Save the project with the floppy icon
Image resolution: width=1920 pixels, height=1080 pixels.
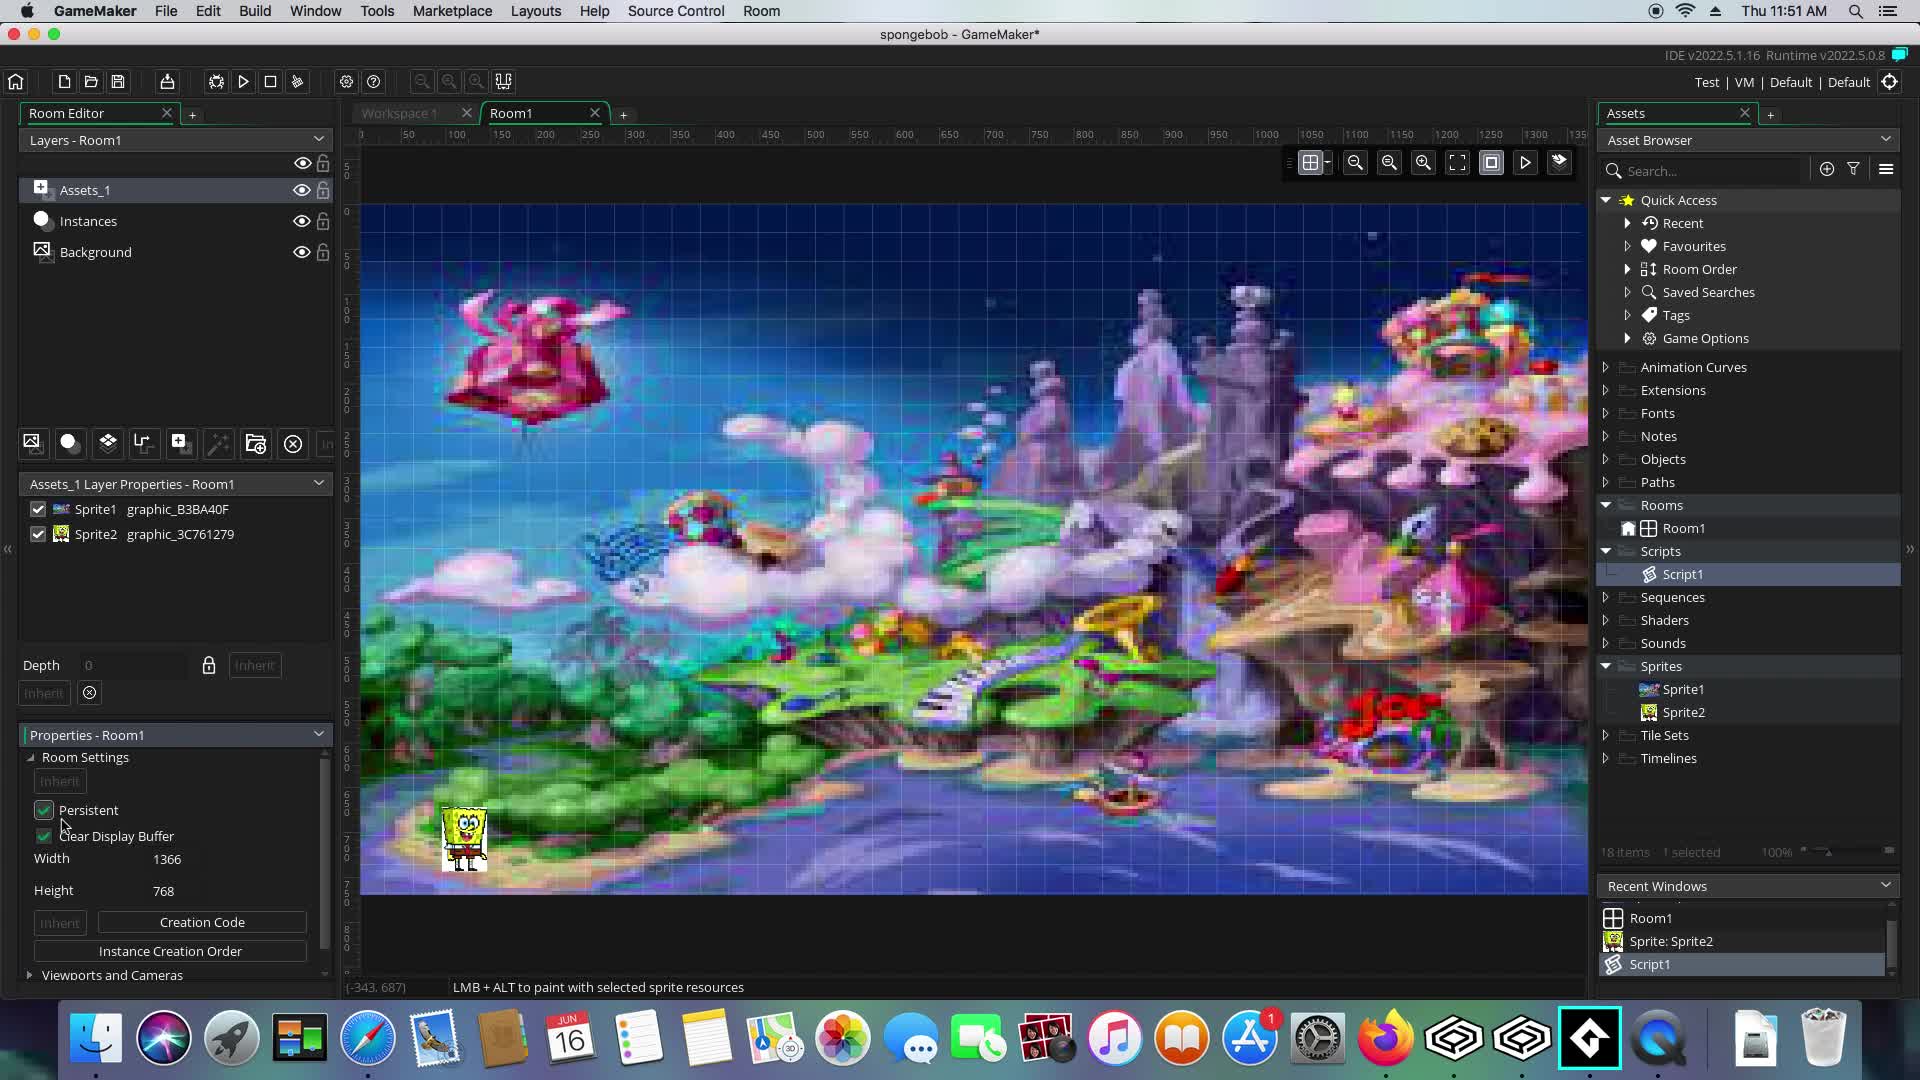(x=118, y=82)
